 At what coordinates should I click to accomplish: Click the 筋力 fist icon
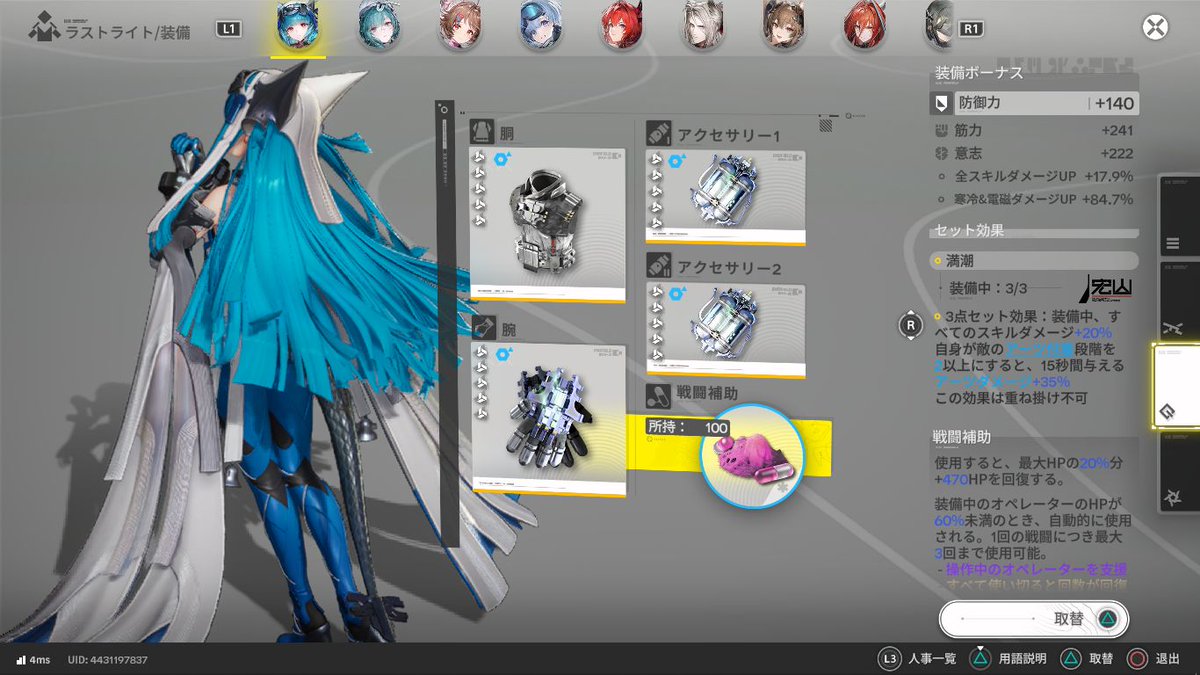[x=941, y=130]
